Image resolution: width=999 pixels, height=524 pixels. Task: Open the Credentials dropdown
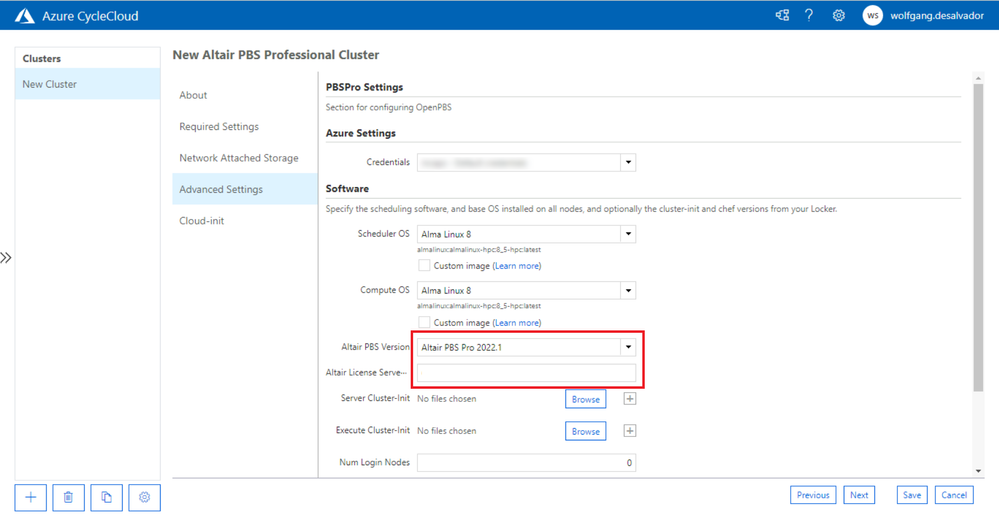click(628, 163)
